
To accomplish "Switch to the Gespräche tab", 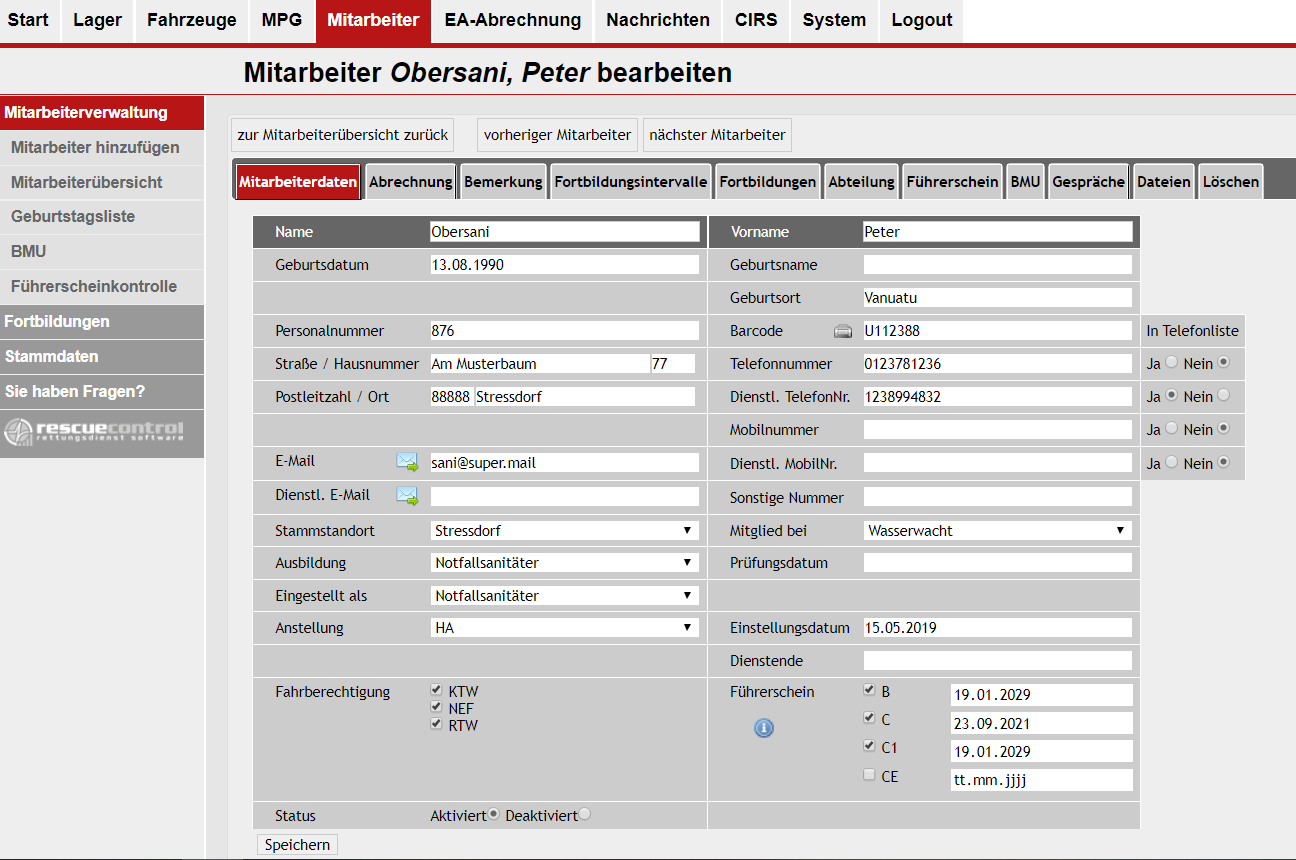I will point(1089,182).
